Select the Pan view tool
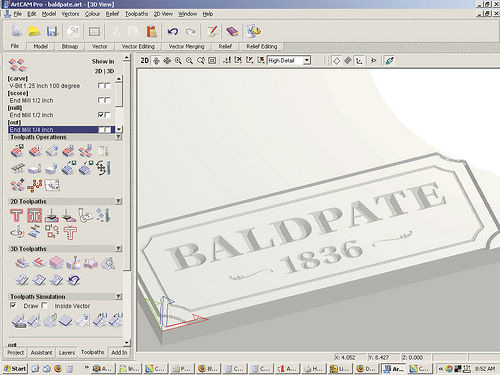The image size is (500, 375). (x=167, y=60)
